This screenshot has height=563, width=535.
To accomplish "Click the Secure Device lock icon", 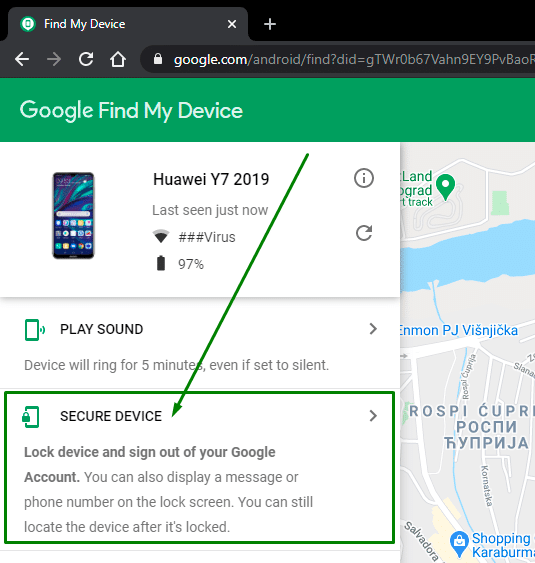I will coord(31,417).
